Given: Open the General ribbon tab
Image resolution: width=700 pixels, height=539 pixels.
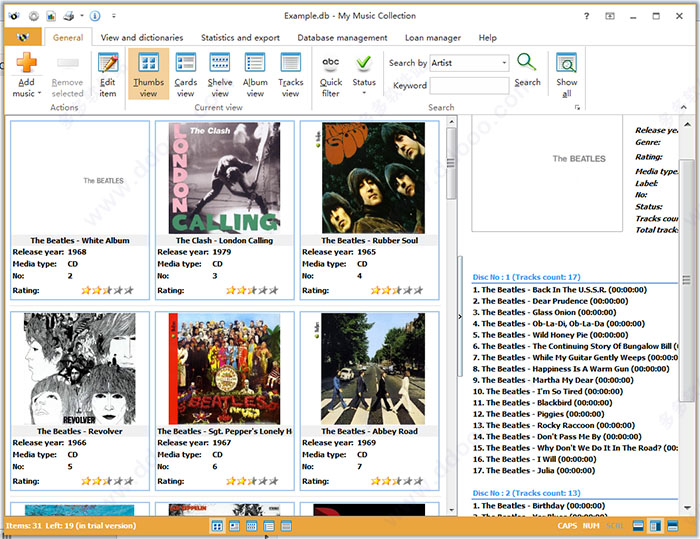Looking at the screenshot, I should 68,38.
